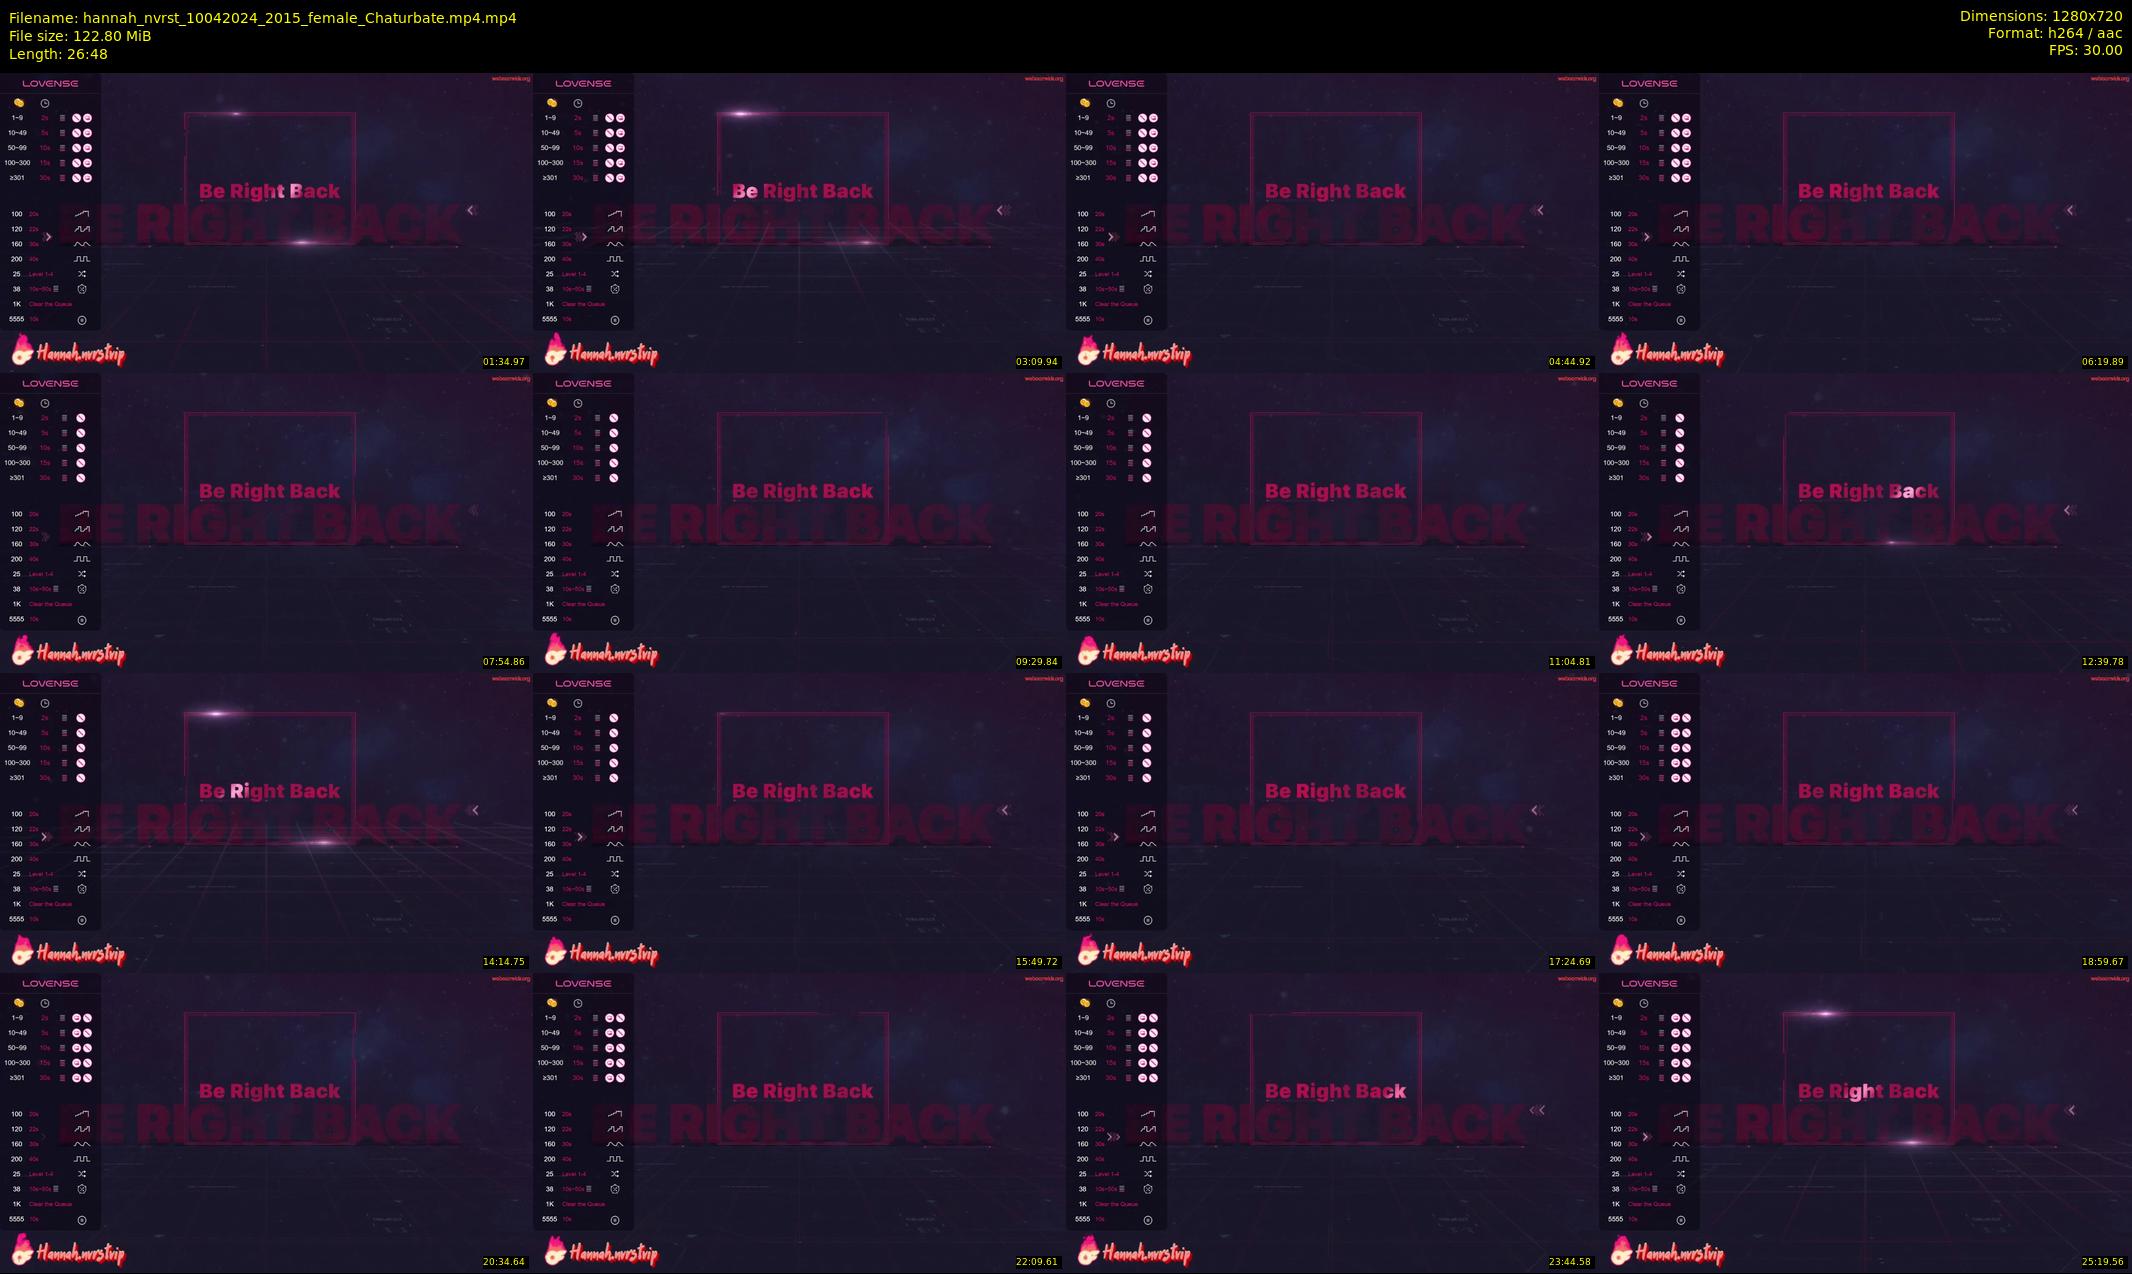
Task: Click the LOVENSE header in the 20:34.64 frame
Action: coord(50,983)
